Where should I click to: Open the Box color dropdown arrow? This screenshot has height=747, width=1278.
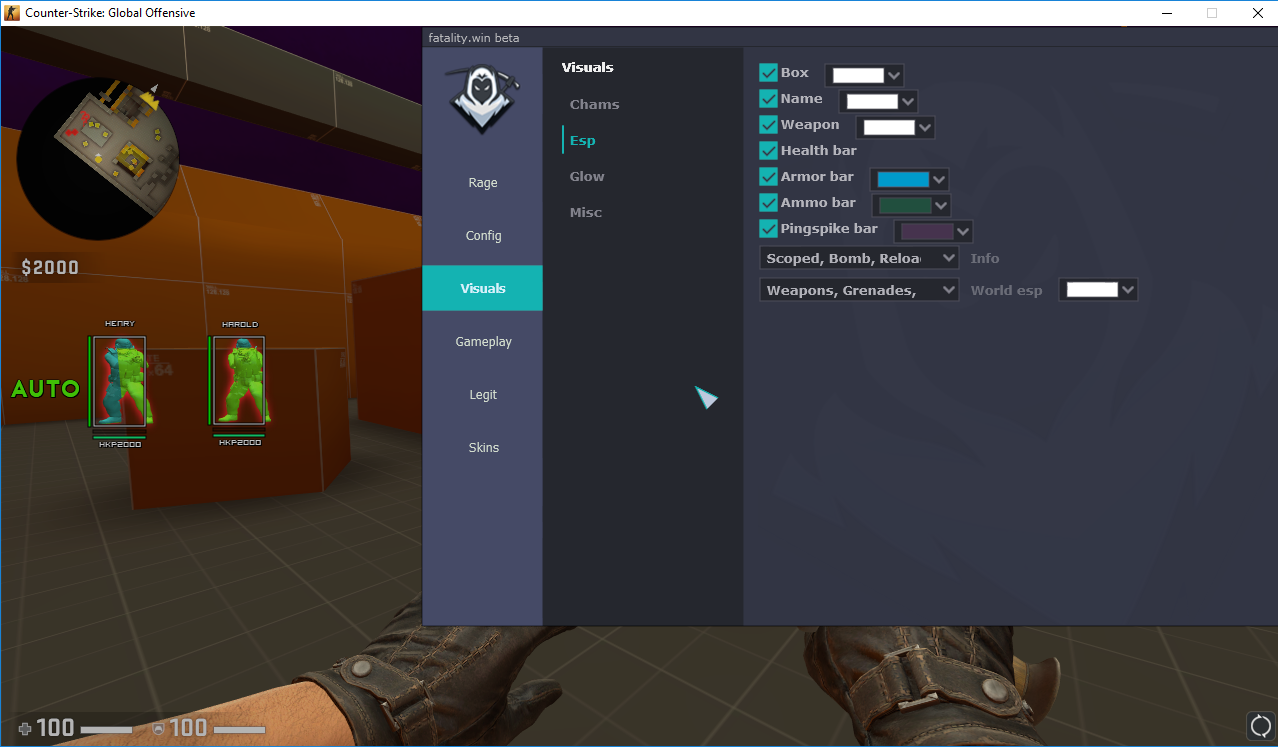[894, 75]
